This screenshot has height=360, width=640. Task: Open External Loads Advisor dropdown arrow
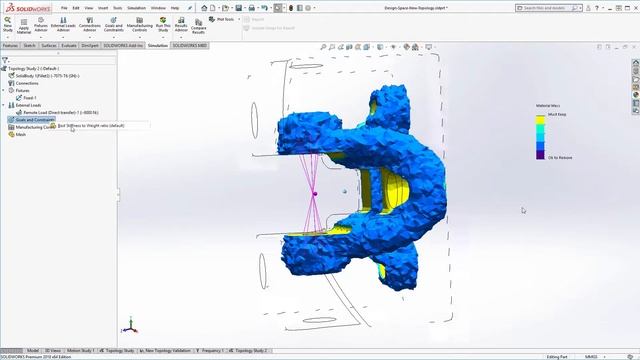pos(63,37)
